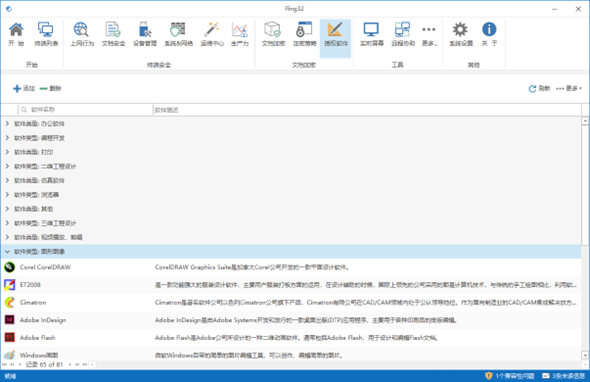This screenshot has width=590, height=382.
Task: Expand the 三维工程设计 software type group
Action: 7,223
